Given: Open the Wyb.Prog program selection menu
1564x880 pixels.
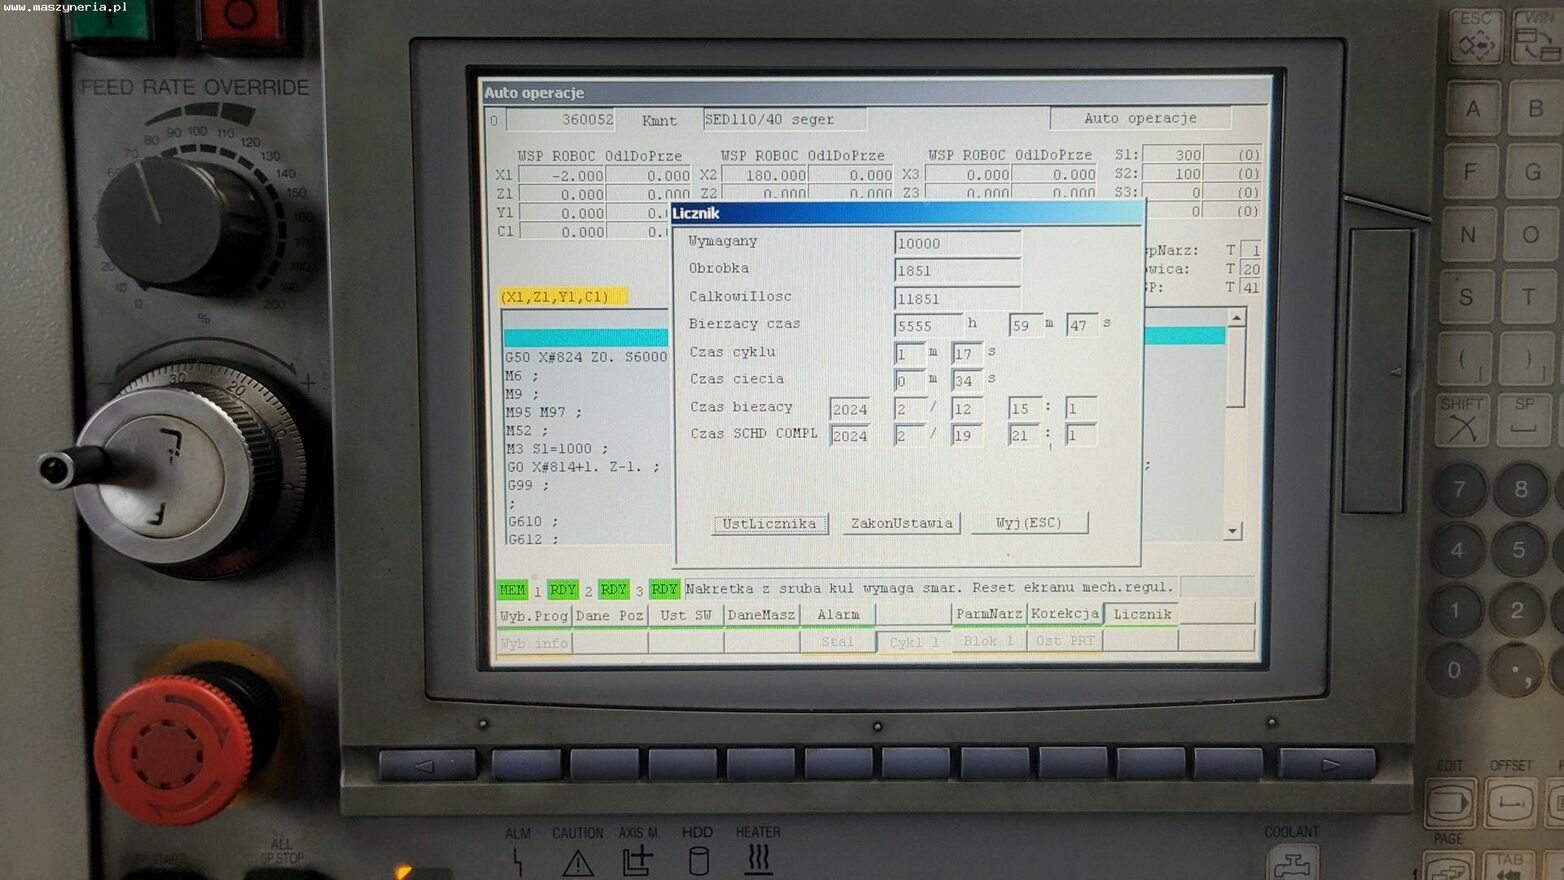Looking at the screenshot, I should [534, 615].
